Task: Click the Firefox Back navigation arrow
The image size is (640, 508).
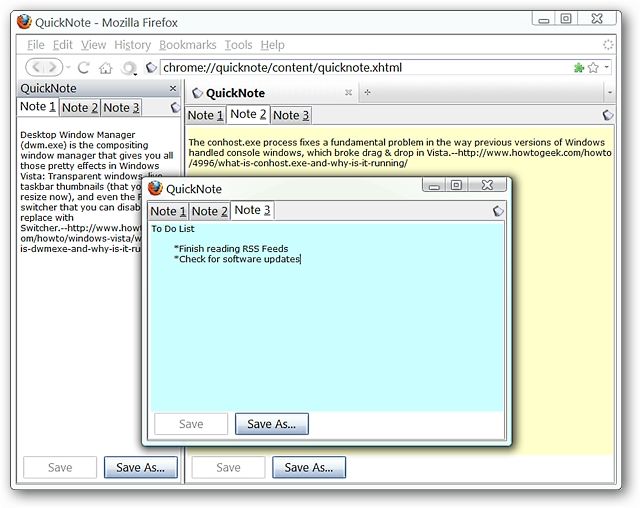Action: click(36, 67)
